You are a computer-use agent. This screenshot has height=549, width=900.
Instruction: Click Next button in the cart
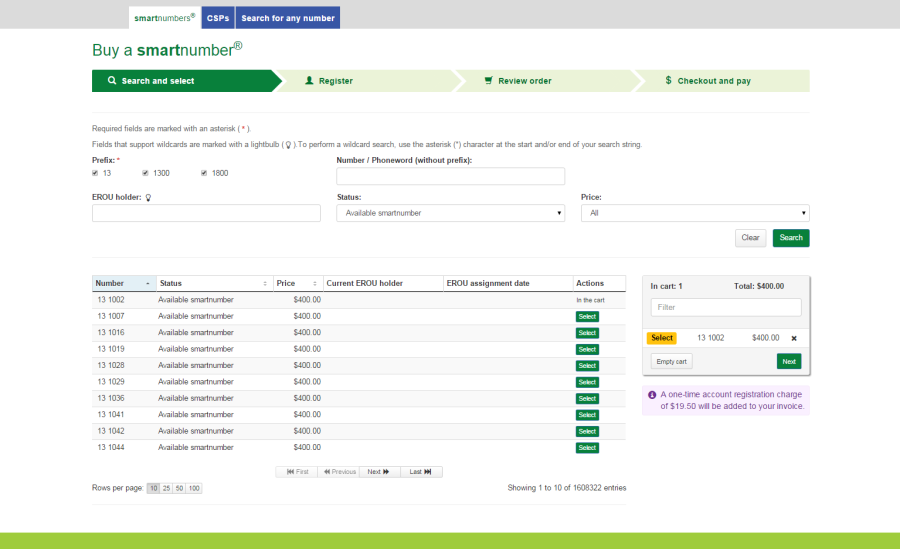pyautogui.click(x=789, y=361)
